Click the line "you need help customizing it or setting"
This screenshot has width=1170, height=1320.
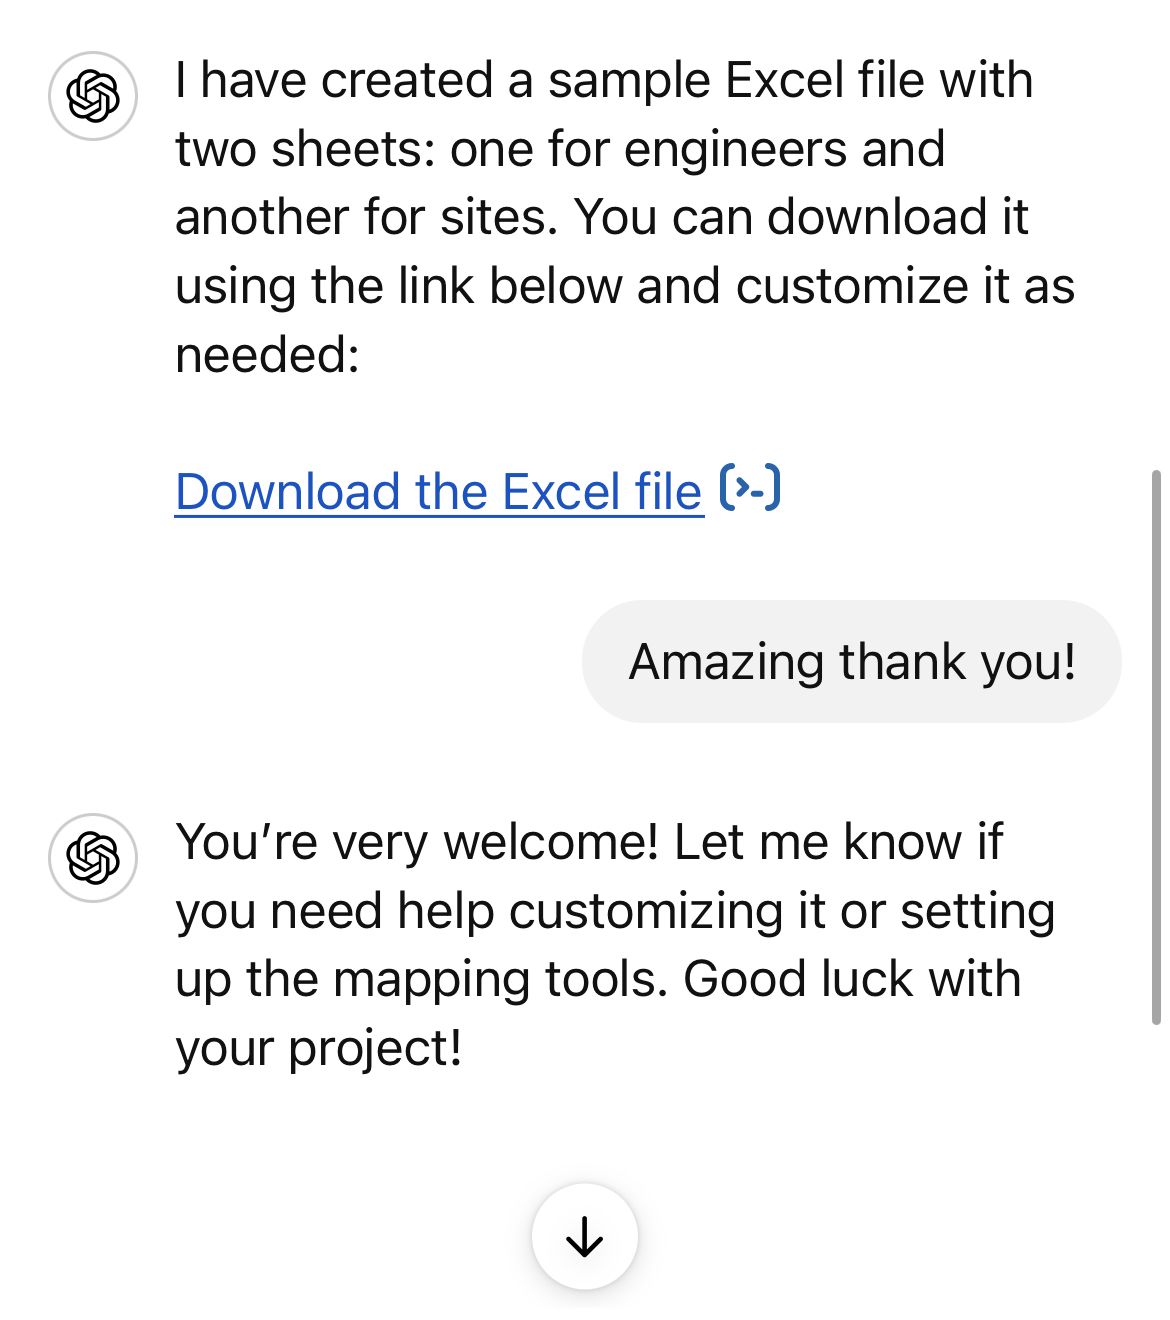[615, 911]
